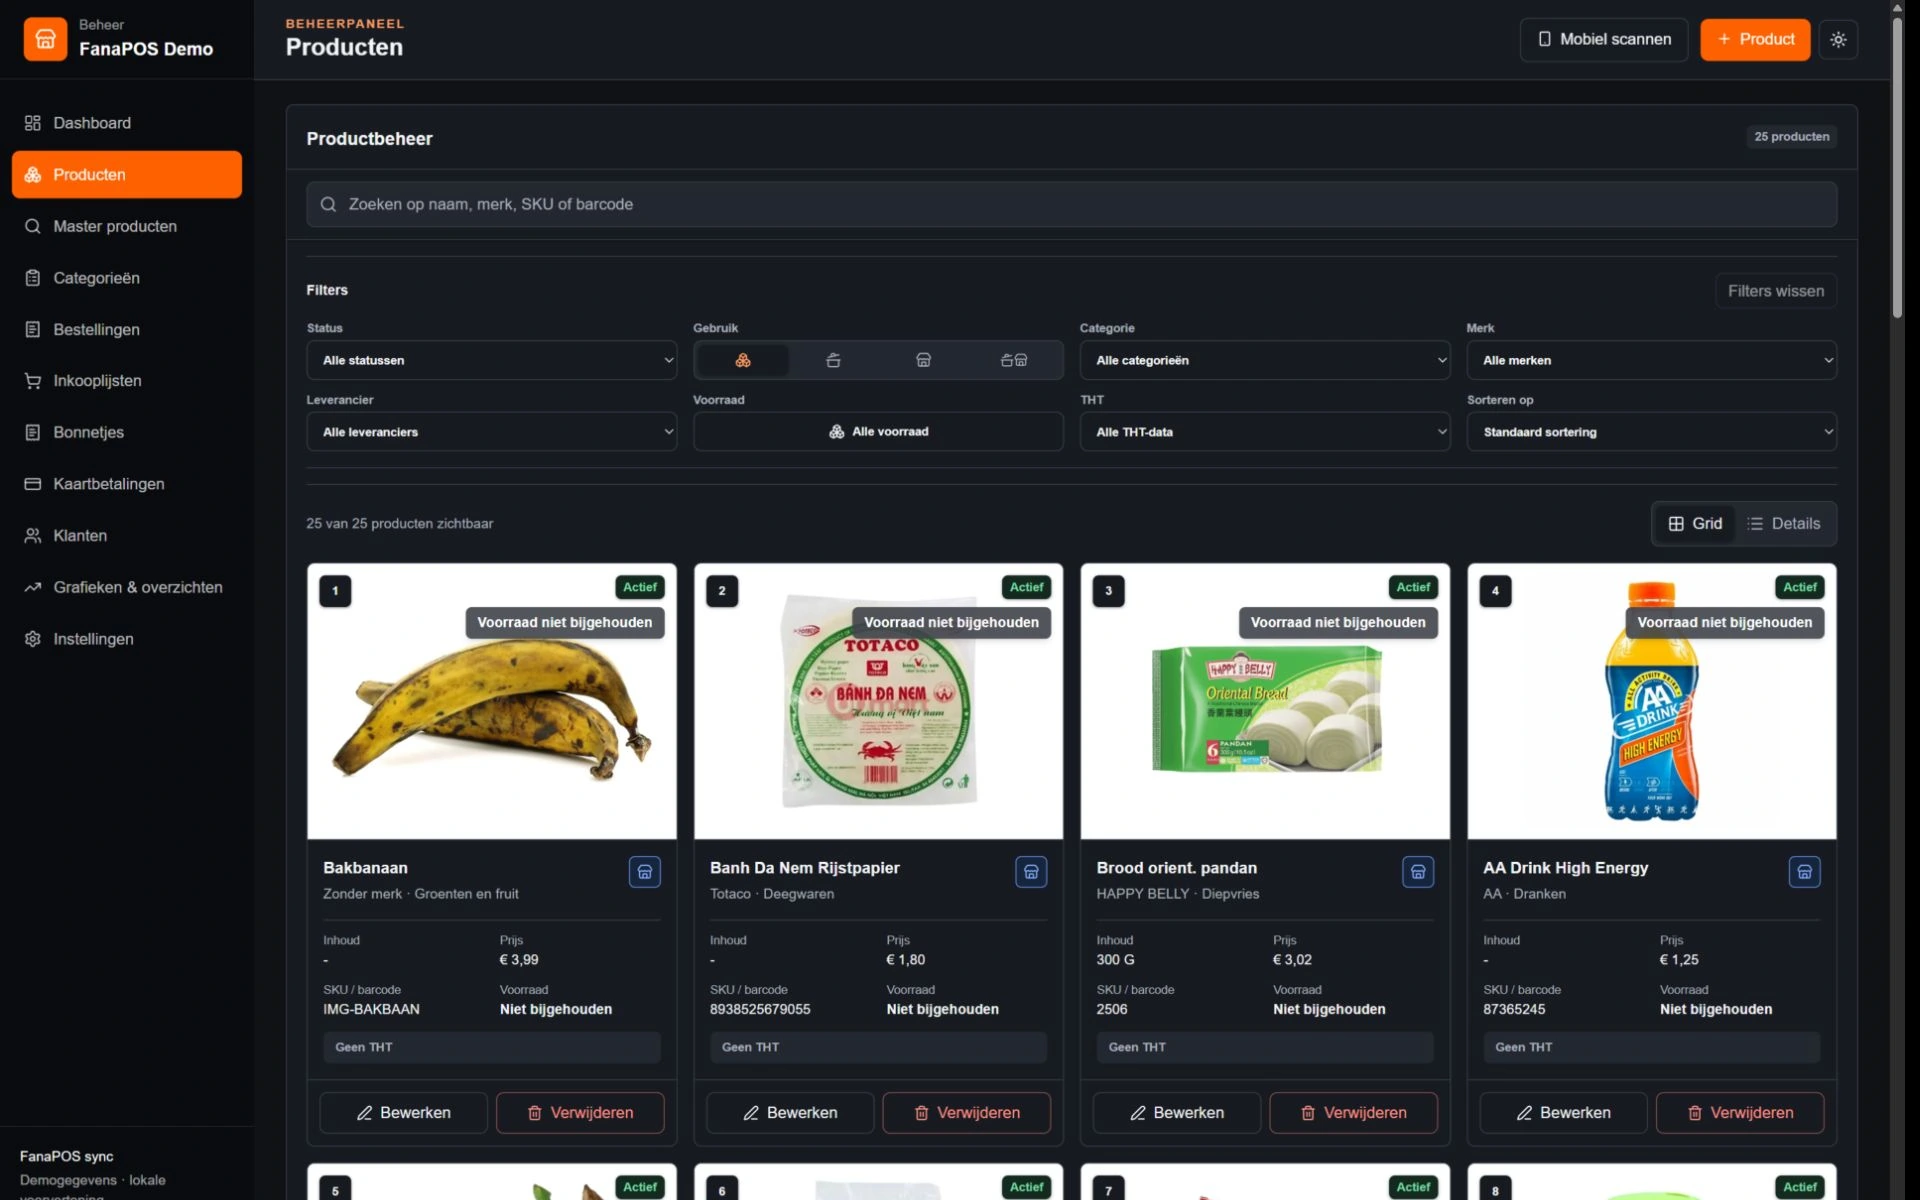This screenshot has width=1920, height=1200.
Task: Click the trash icon on Banh Da Nem's Verwijderen
Action: [922, 1113]
